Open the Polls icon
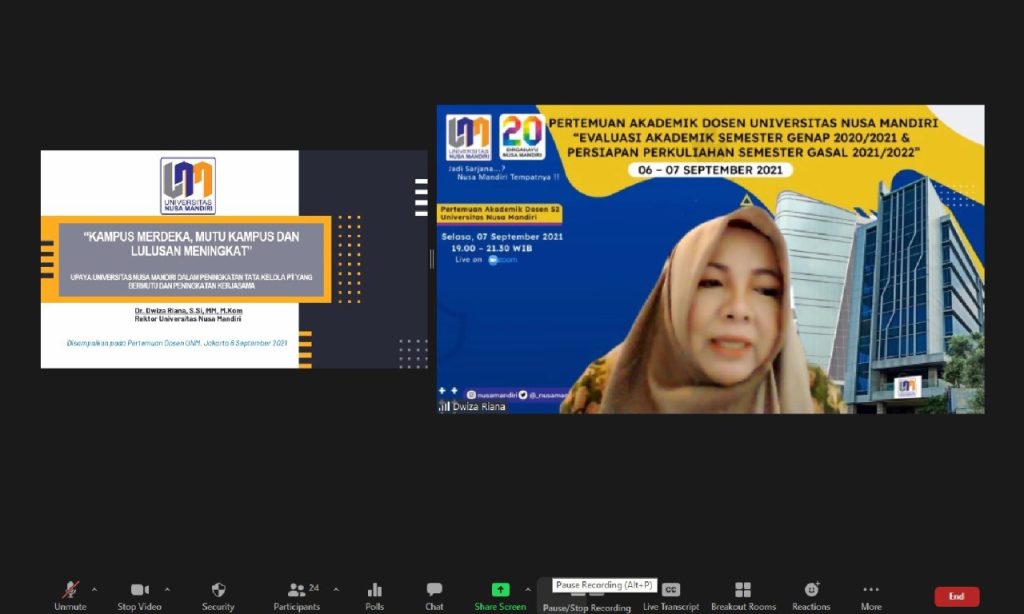 pos(375,596)
